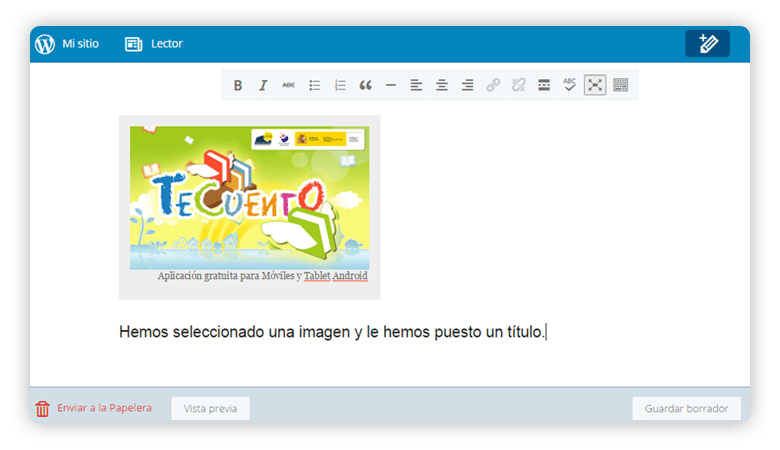Screen dimensions: 780x450
Task: Insert a numbered list
Action: 340,86
